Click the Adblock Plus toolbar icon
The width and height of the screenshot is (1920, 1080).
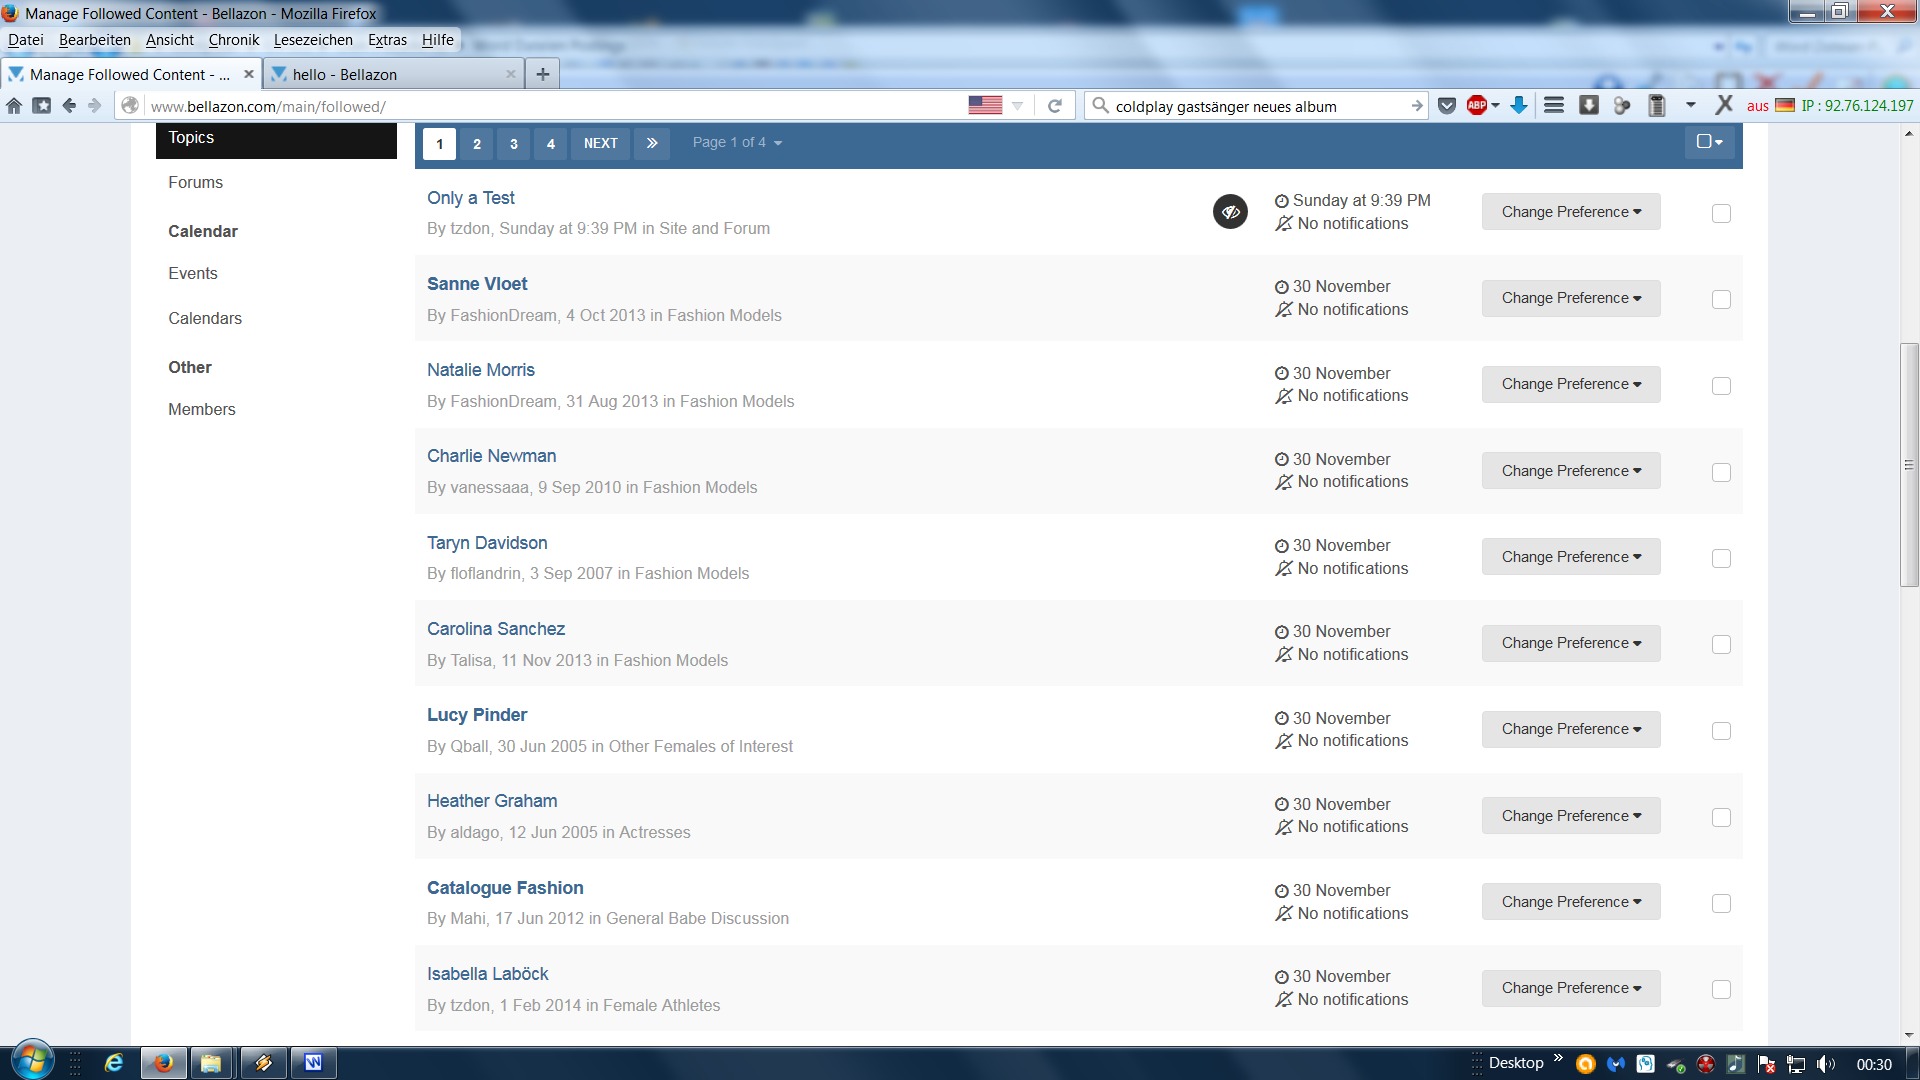pos(1477,106)
